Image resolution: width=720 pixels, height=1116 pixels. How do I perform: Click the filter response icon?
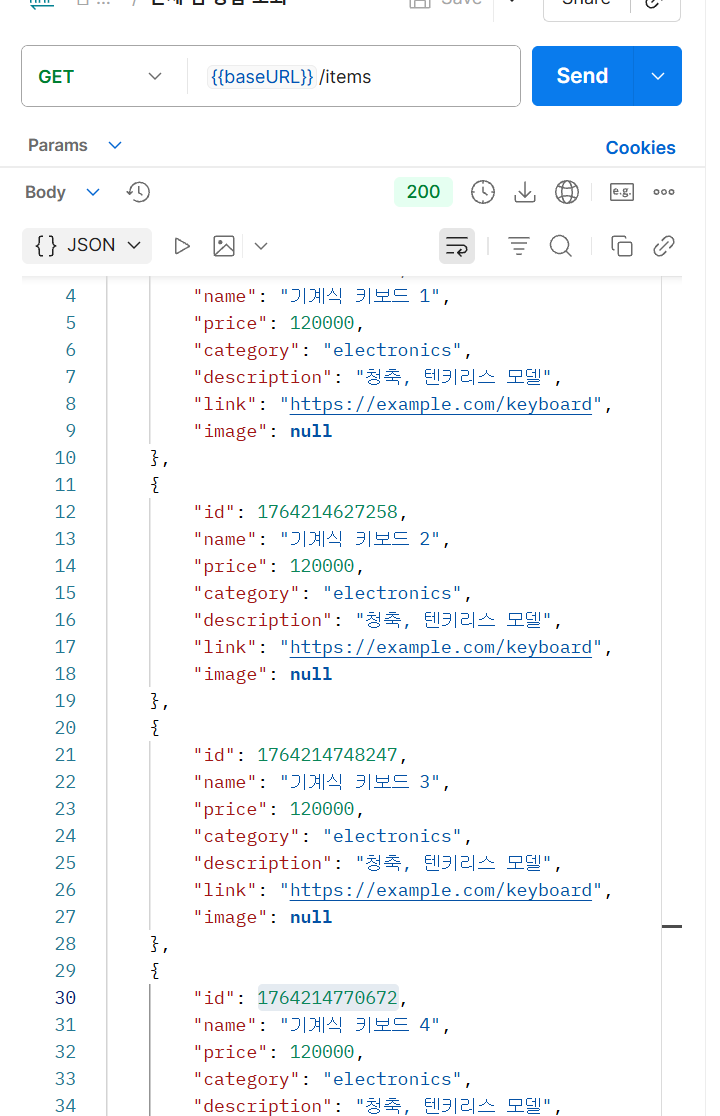pyautogui.click(x=519, y=246)
